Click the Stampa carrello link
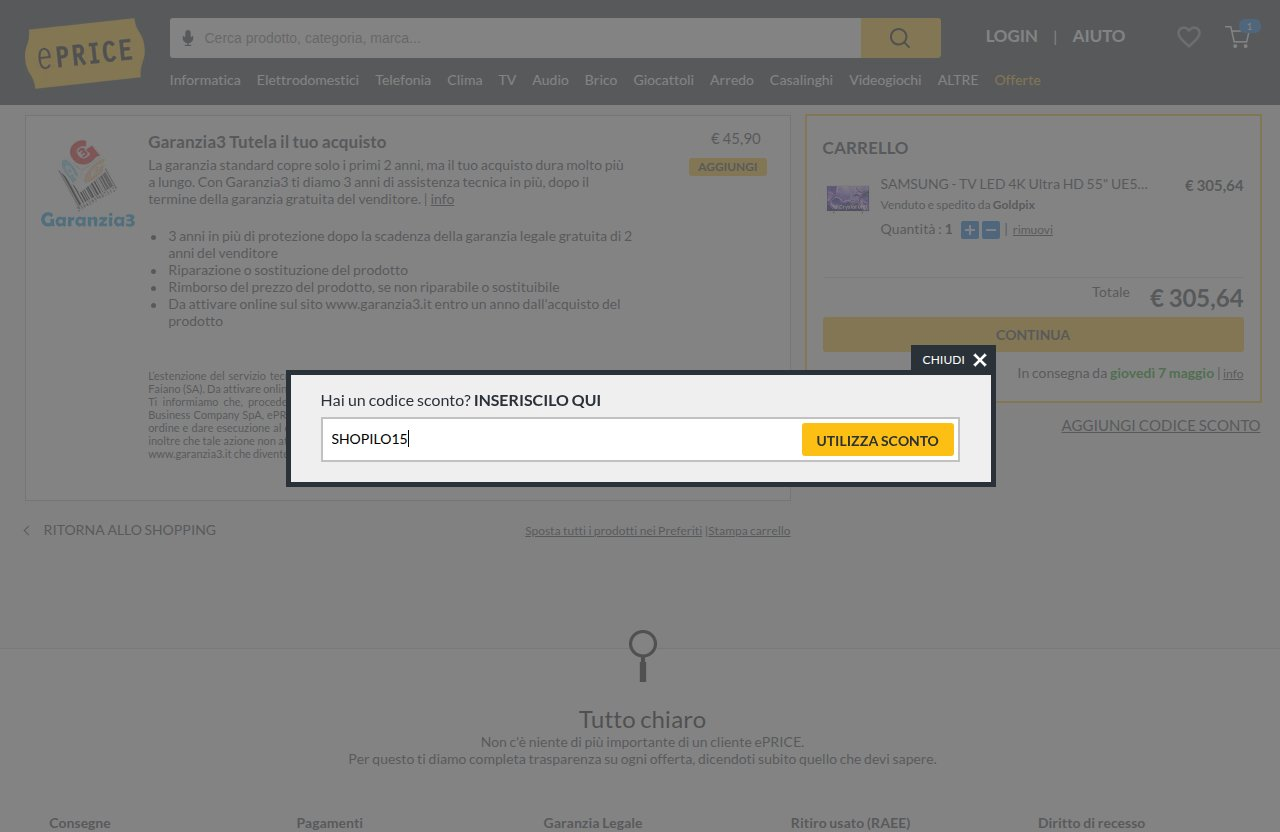This screenshot has height=832, width=1280. tap(749, 531)
